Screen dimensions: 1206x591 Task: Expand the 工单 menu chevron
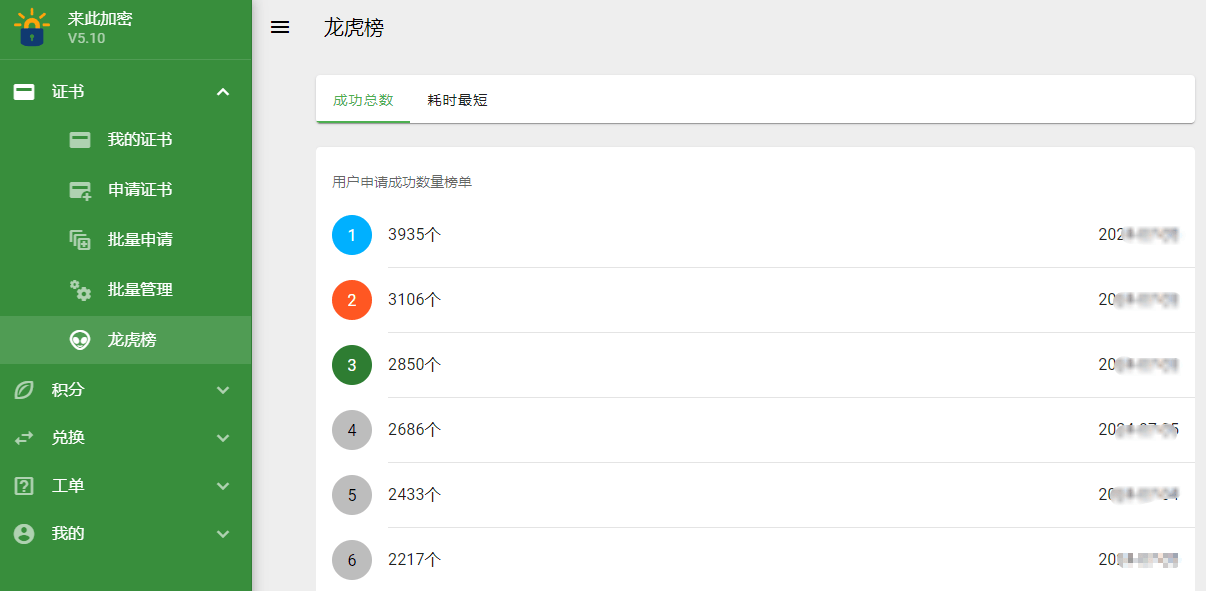223,486
